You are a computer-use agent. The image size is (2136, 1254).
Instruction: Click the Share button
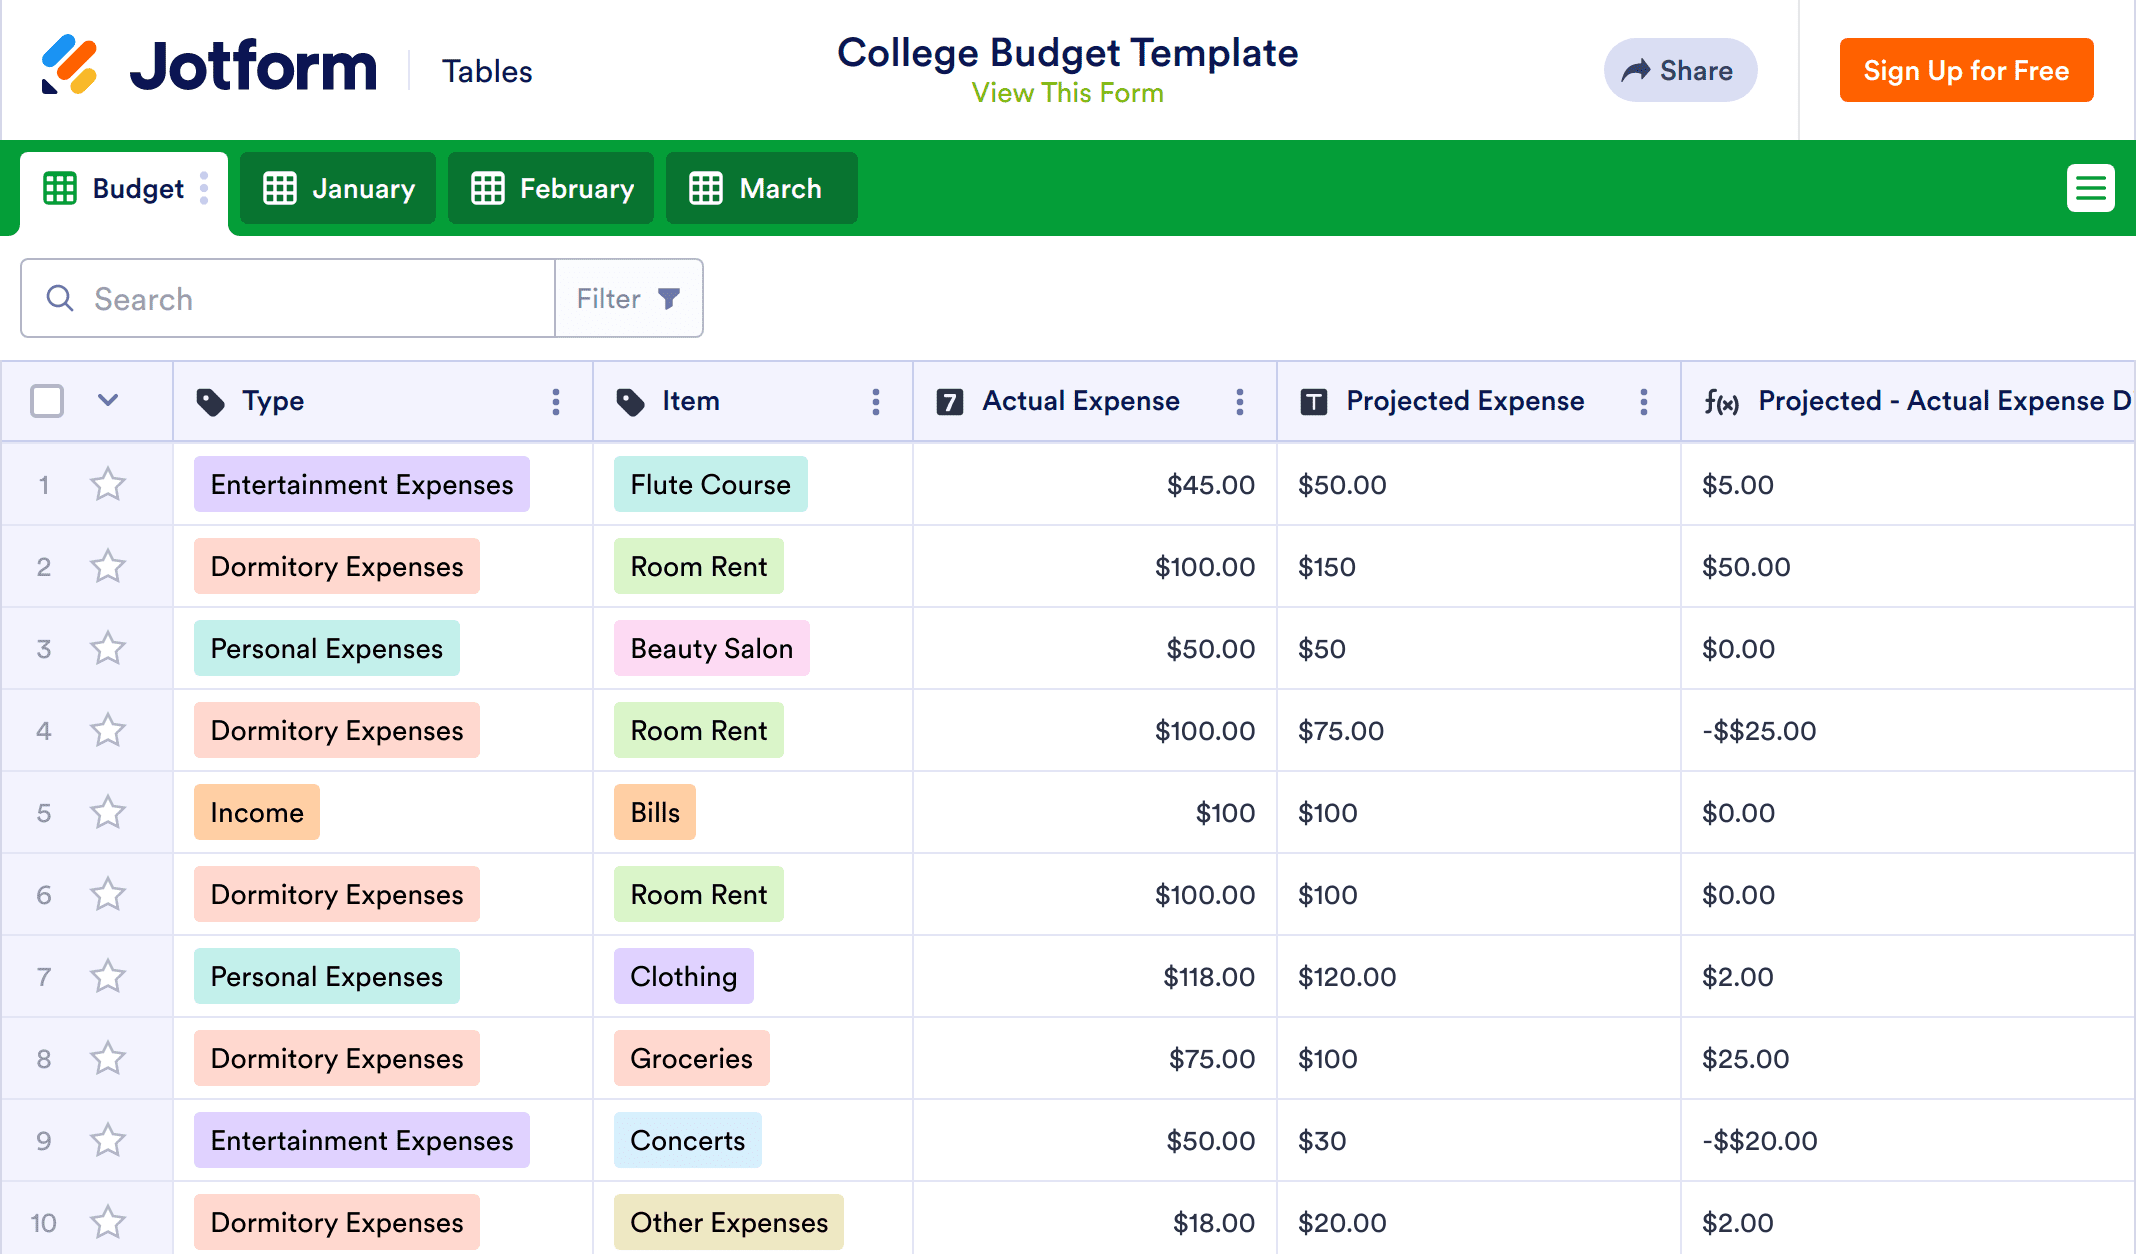[1680, 70]
